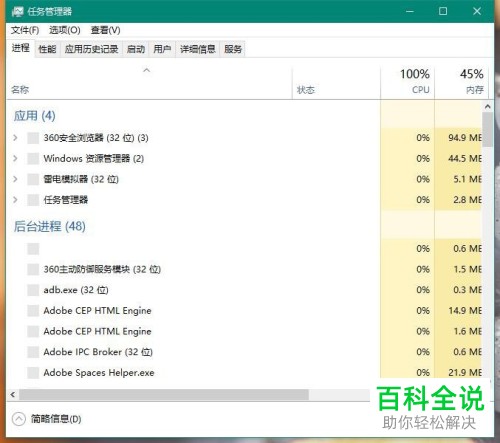Click the Adobe IPC Broker icon
Viewport: 500px width, 443px height.
[x=33, y=352]
